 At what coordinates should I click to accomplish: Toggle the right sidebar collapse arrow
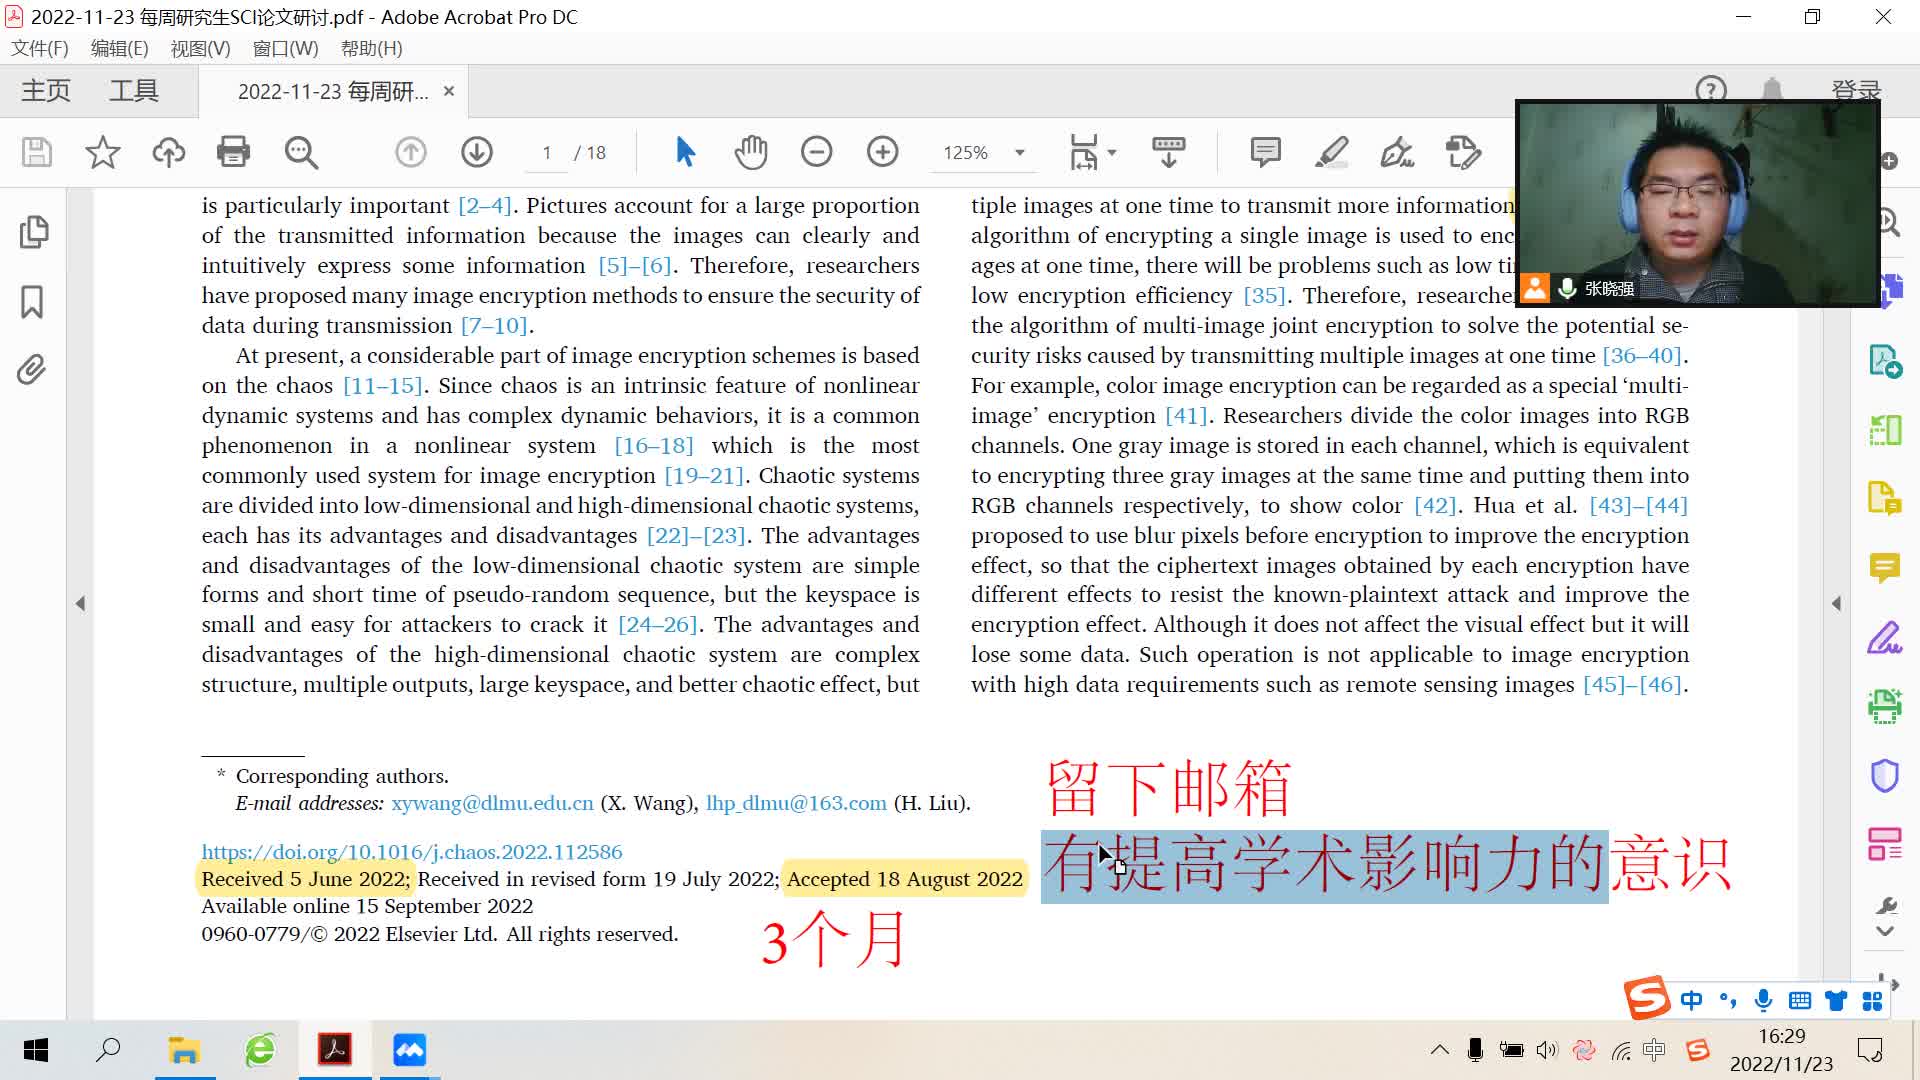1836,604
